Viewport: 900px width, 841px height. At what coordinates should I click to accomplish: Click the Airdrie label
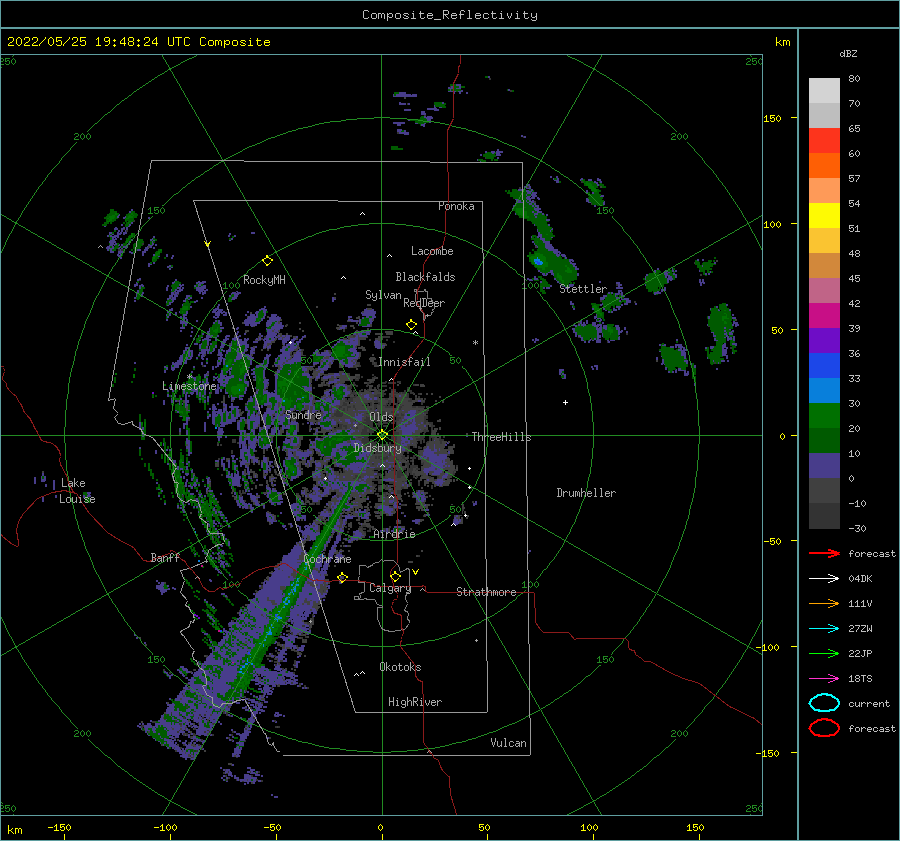(x=394, y=534)
